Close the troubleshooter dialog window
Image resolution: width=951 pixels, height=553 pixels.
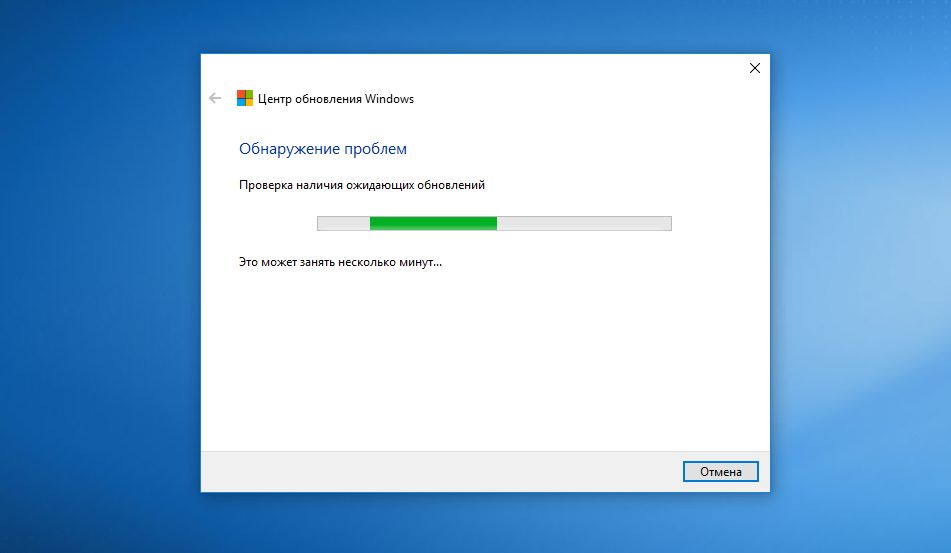coord(754,68)
